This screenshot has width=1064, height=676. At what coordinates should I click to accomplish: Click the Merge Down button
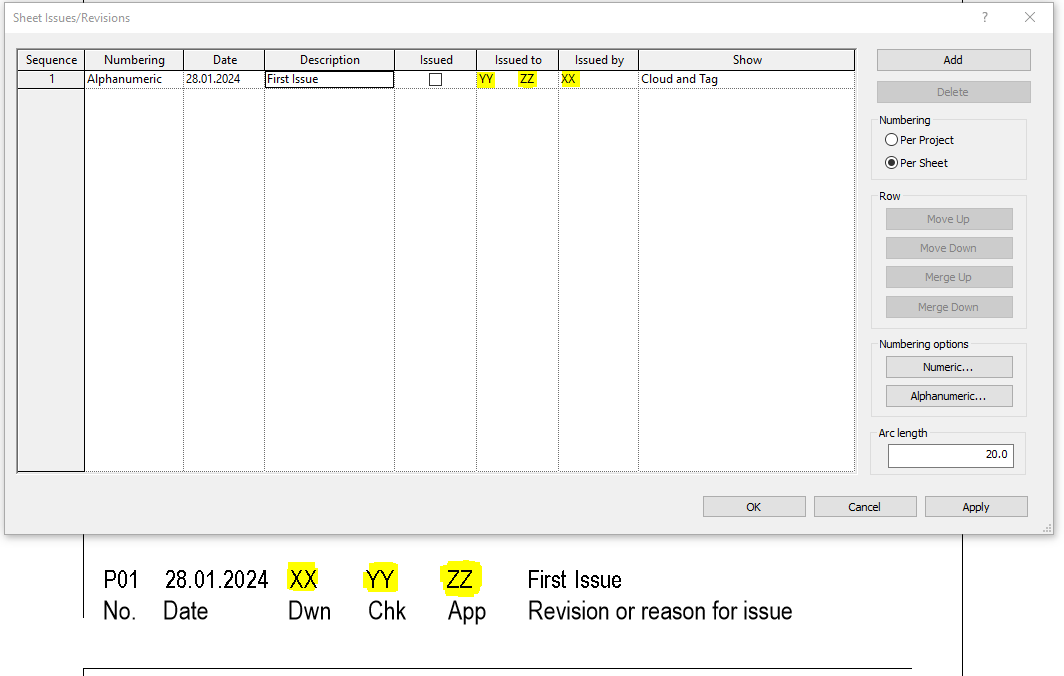948,306
